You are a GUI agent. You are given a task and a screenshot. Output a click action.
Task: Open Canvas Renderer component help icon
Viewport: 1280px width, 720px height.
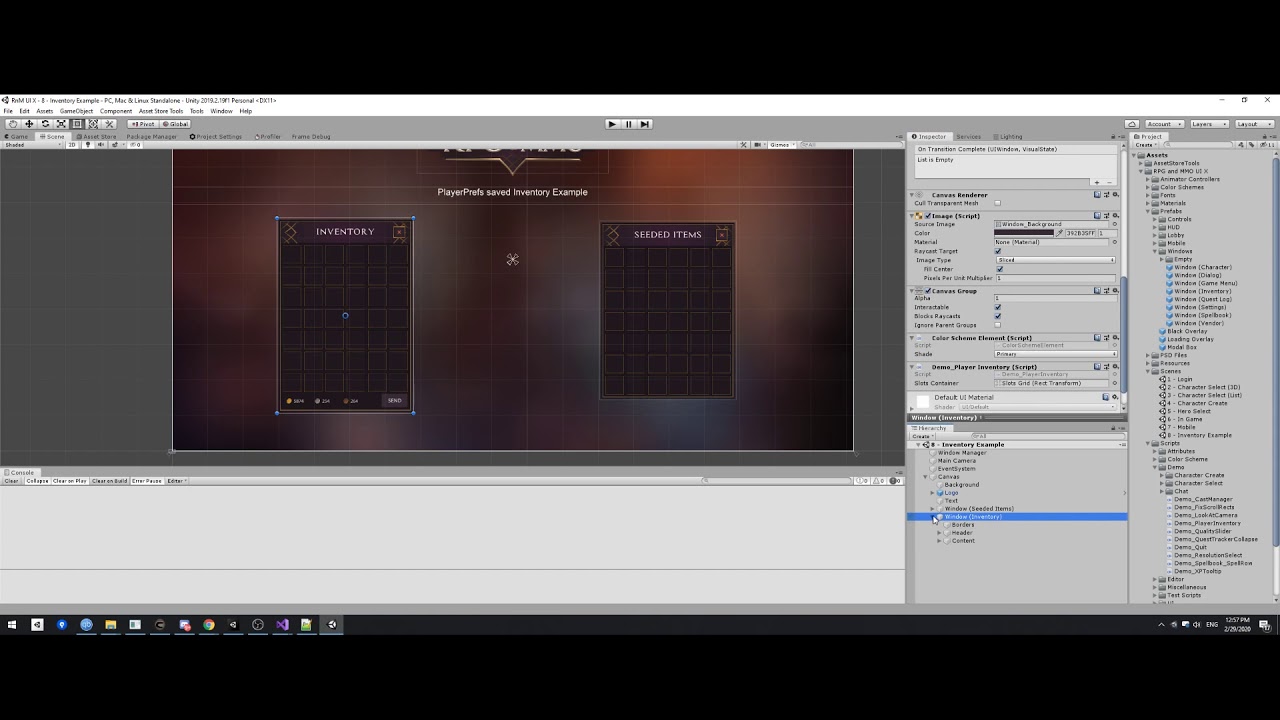tap(1097, 195)
